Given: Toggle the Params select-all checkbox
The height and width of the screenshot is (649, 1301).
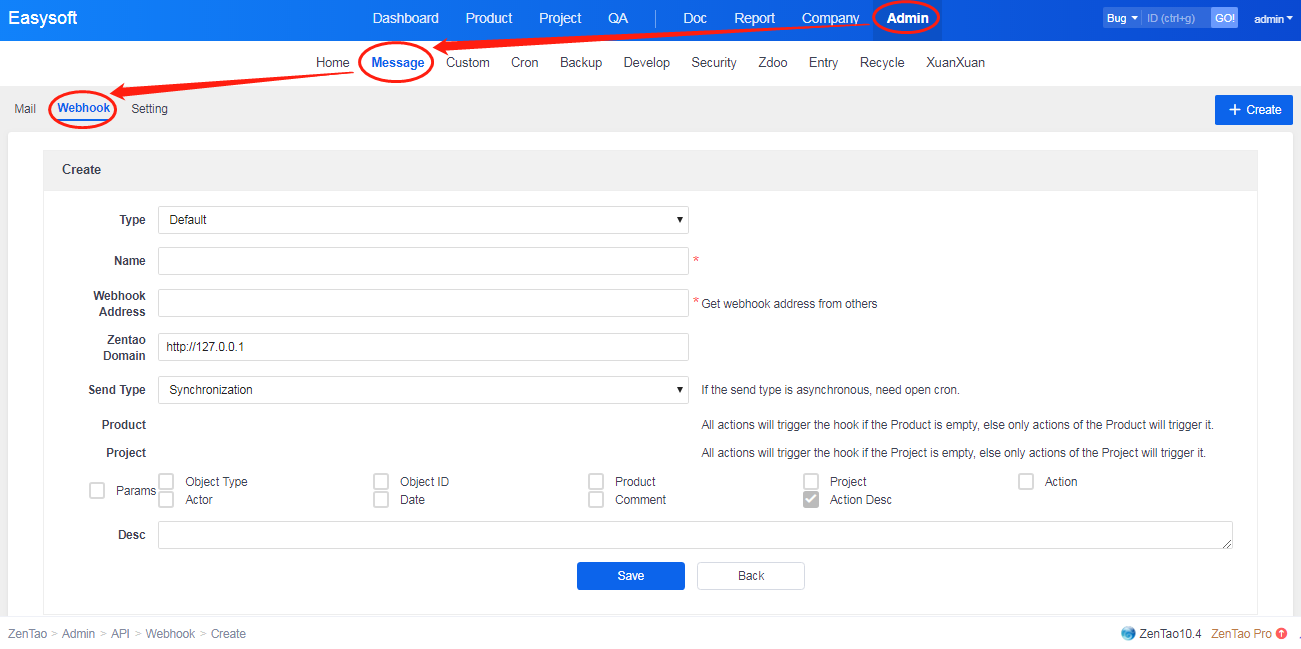Looking at the screenshot, I should pos(97,490).
